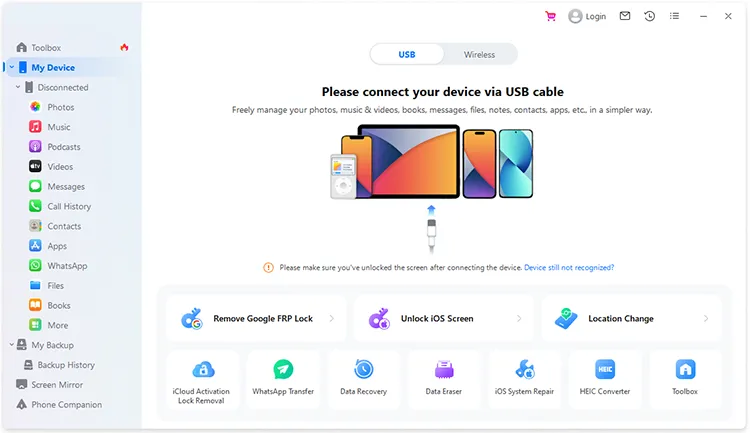Collapse the My Device tree
750x433 pixels.
11,67
